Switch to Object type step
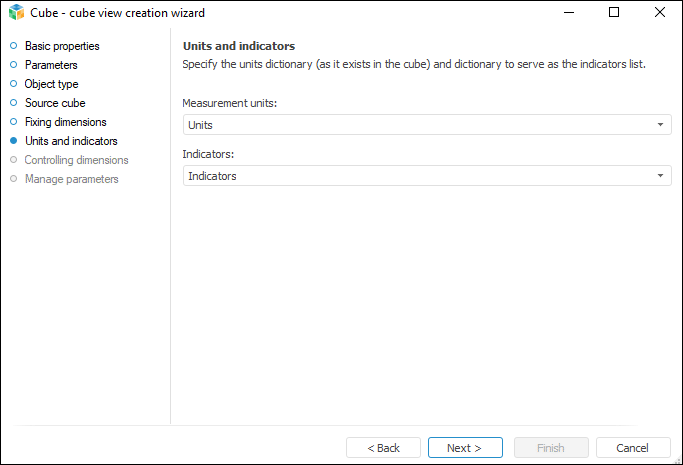The image size is (683, 465). click(51, 84)
